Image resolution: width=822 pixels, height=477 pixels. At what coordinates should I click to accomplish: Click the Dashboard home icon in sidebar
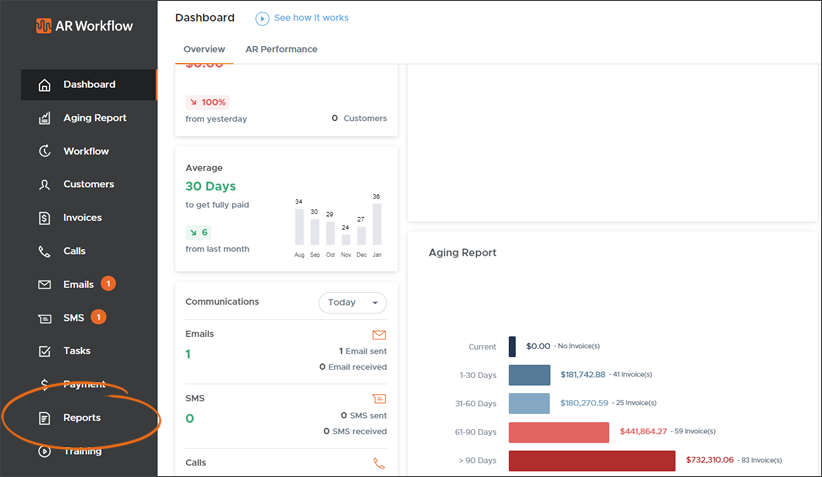tap(44, 85)
